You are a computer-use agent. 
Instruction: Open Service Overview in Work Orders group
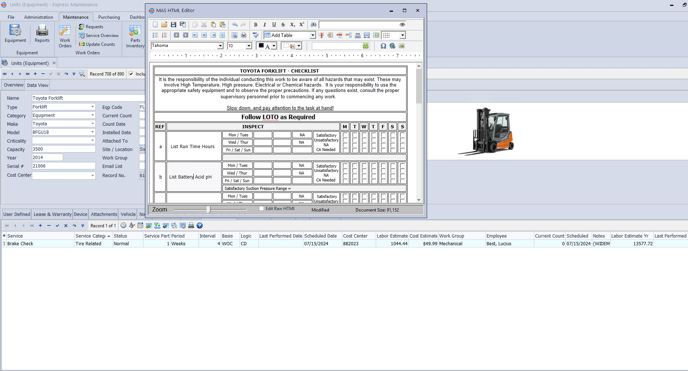[99, 36]
